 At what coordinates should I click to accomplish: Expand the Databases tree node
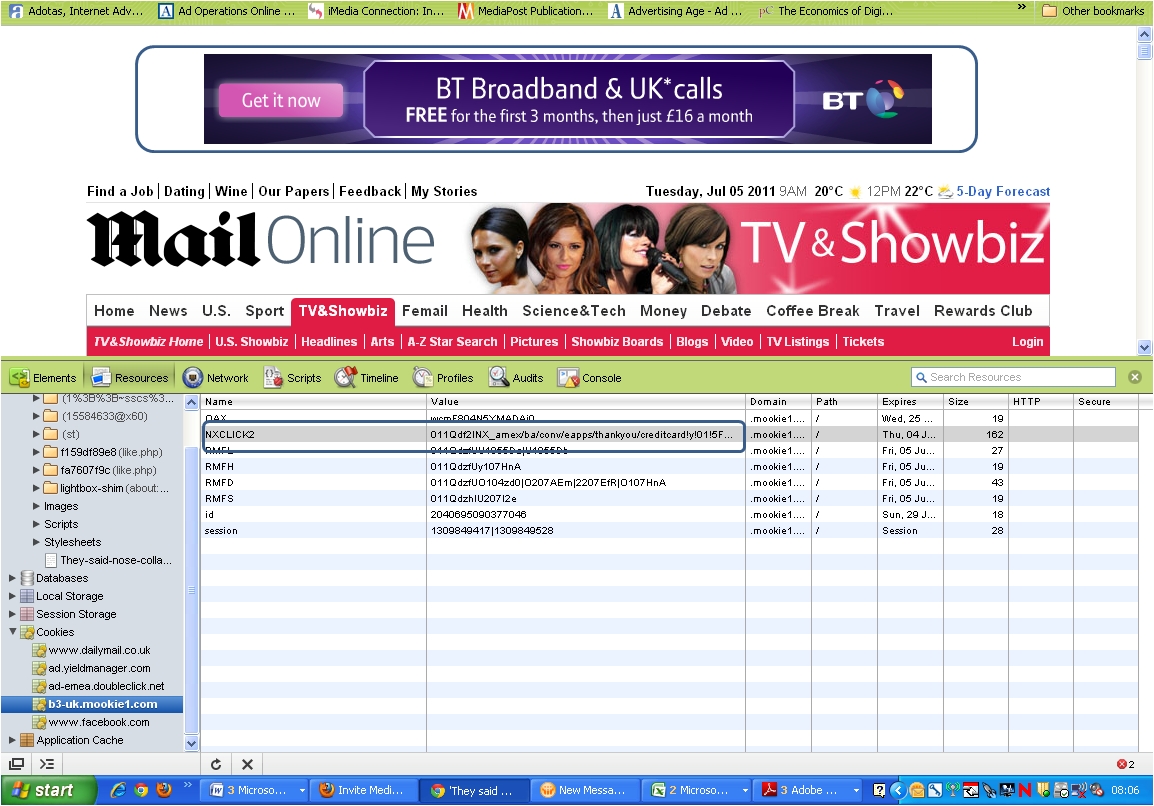(12, 578)
